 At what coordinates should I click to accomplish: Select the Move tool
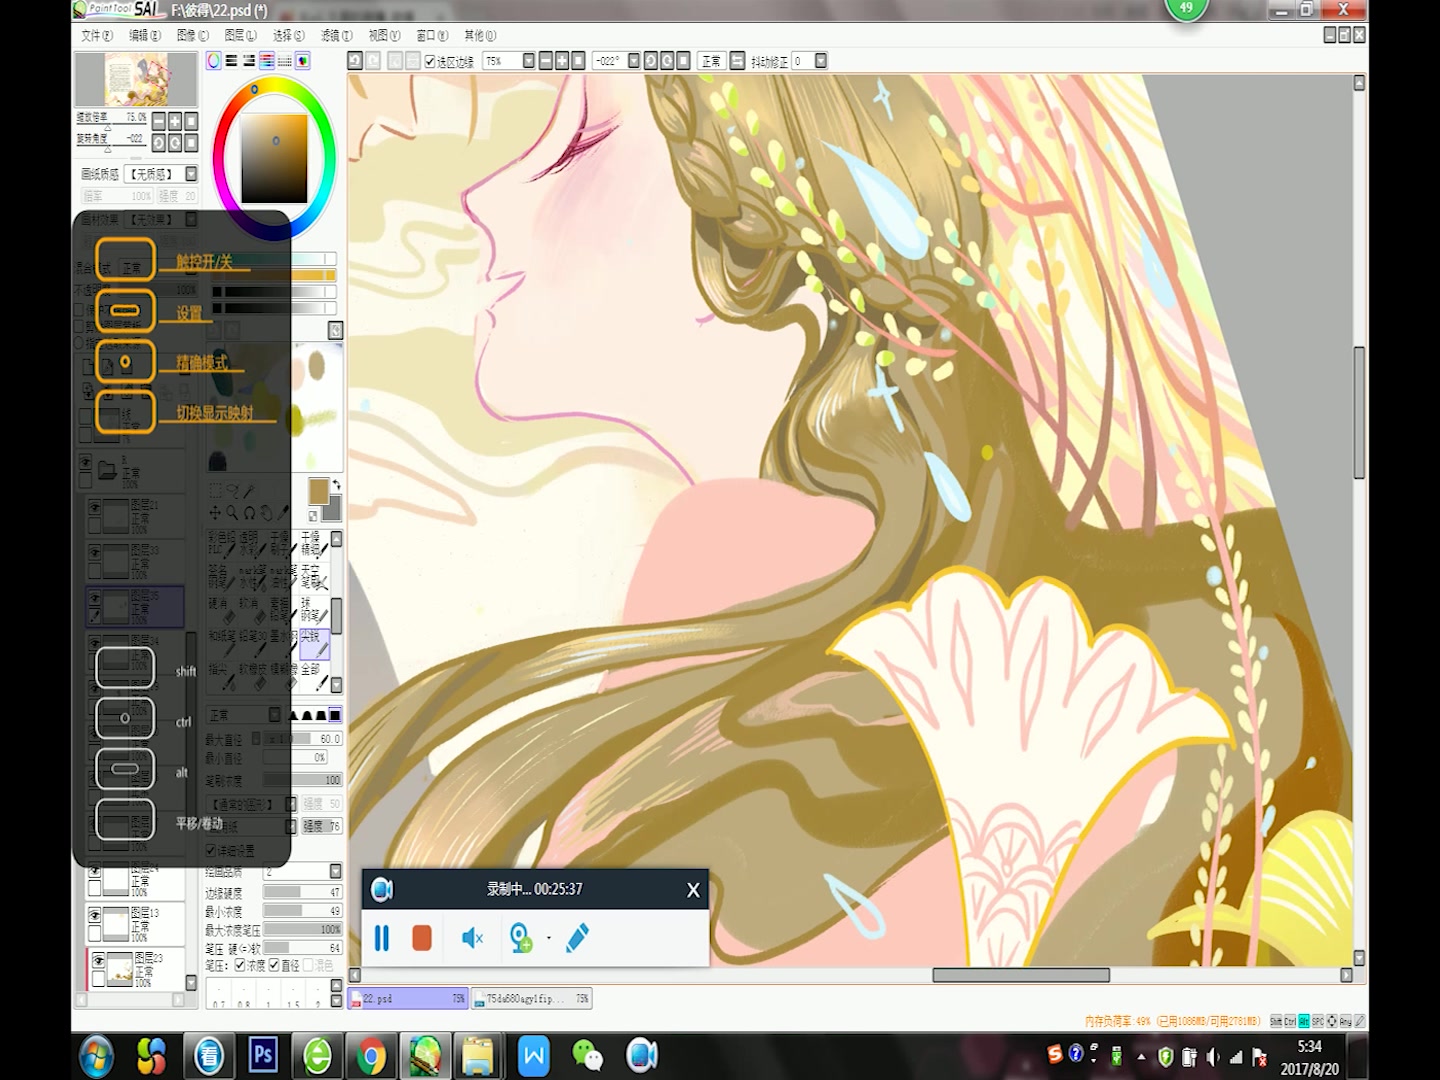point(215,513)
